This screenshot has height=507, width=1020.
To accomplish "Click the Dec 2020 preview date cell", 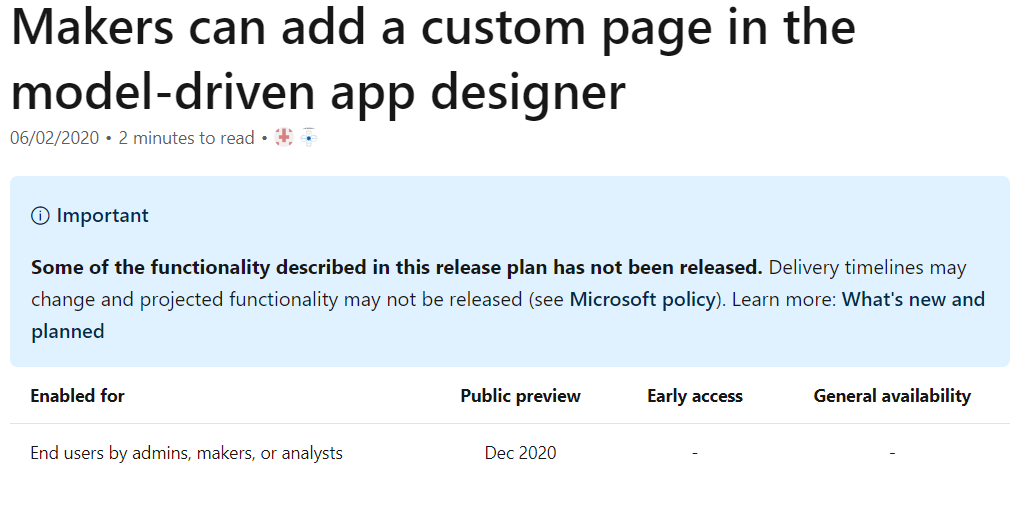I will [x=520, y=453].
